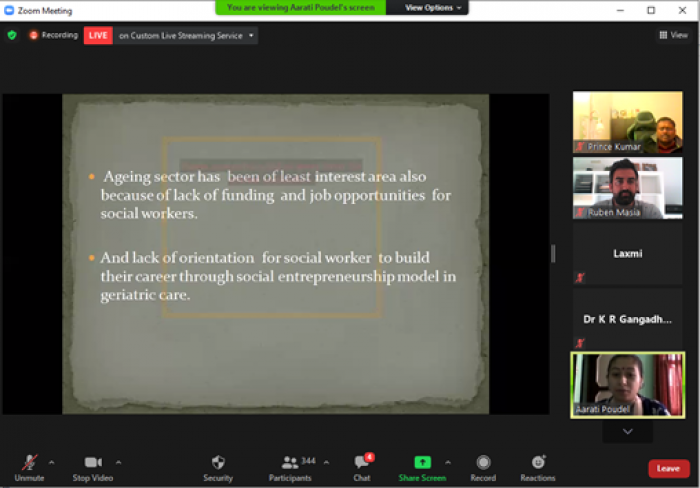Expand audio options arrow beside Unmute

click(x=52, y=462)
